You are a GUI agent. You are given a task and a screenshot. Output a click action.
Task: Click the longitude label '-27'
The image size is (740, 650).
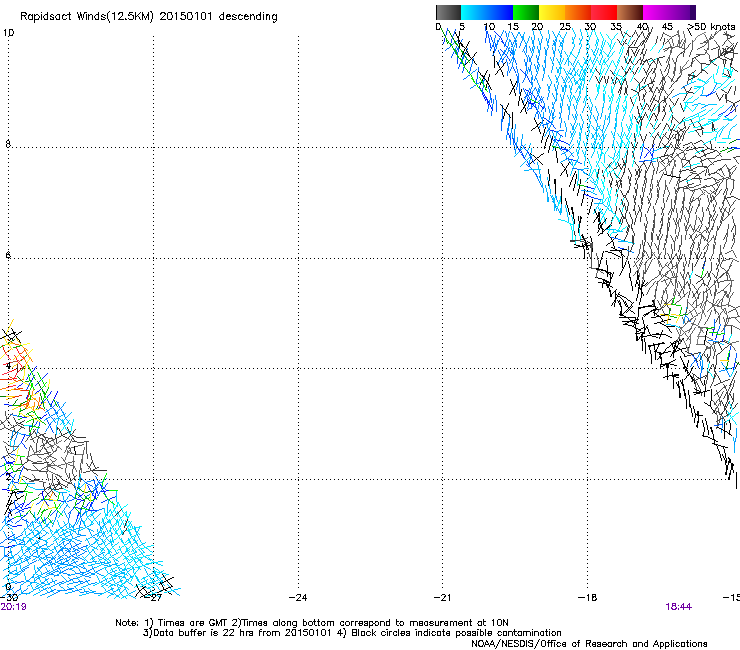(153, 597)
